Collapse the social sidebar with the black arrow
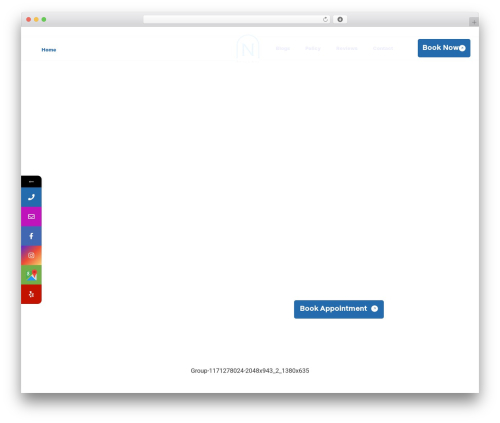 (31, 182)
